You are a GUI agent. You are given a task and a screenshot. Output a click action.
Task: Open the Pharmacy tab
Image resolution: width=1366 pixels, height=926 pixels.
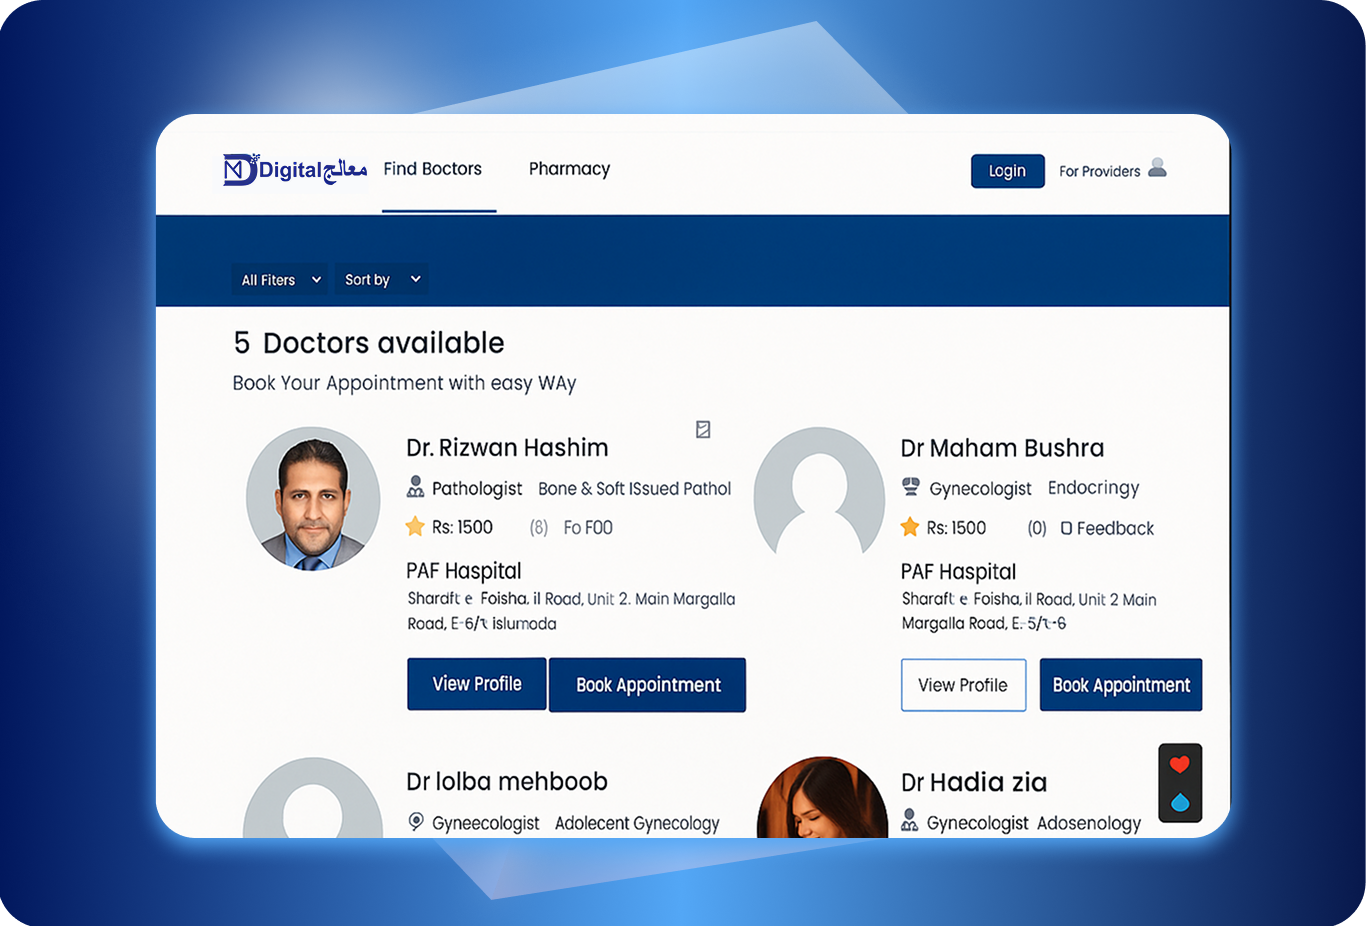tap(569, 169)
